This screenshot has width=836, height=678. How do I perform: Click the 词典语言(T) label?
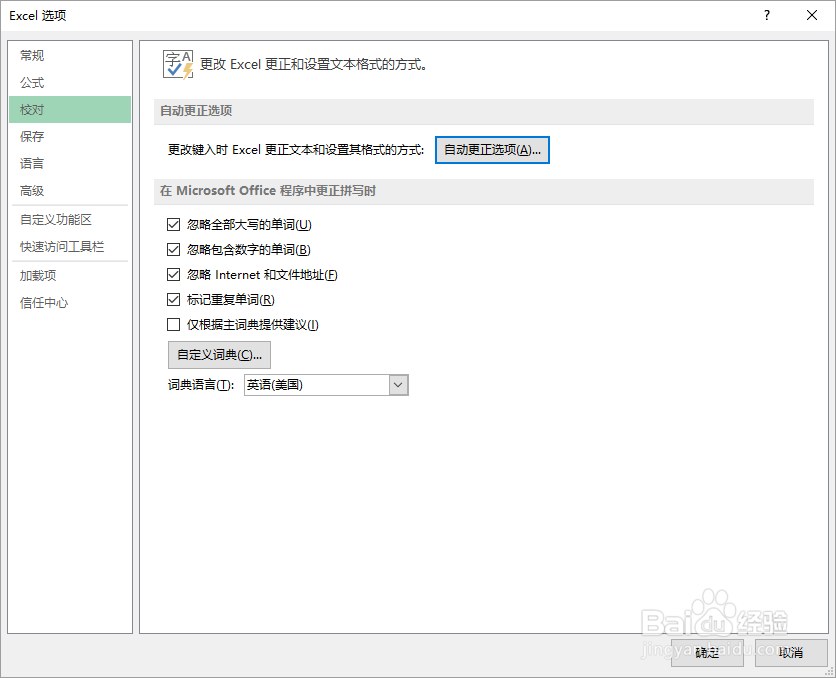pos(201,385)
